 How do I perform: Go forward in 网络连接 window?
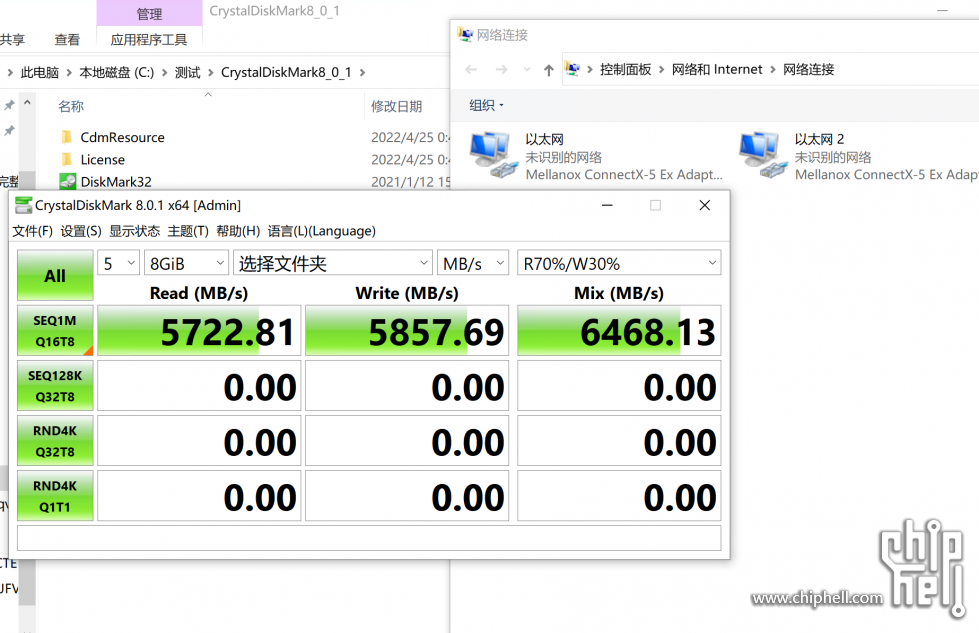[x=501, y=69]
